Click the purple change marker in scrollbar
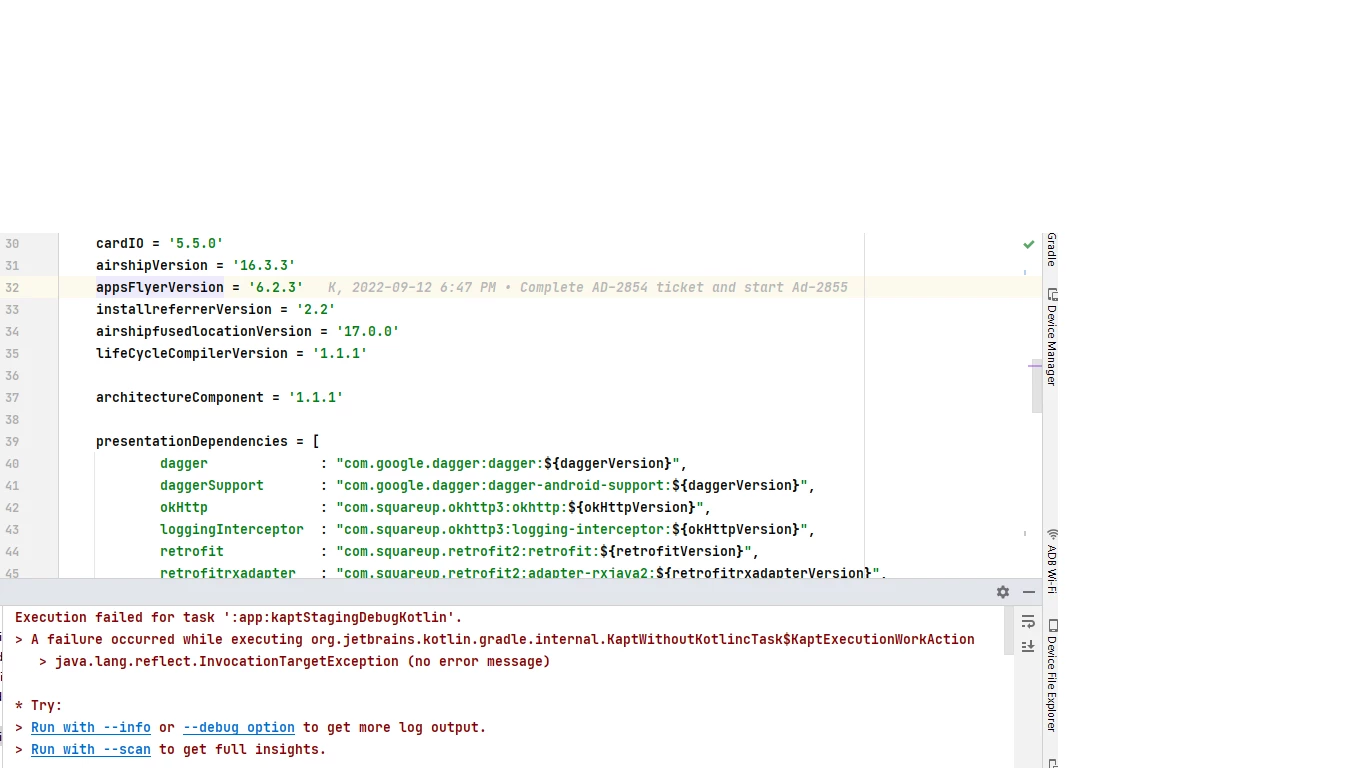1366x768 pixels. (1035, 365)
